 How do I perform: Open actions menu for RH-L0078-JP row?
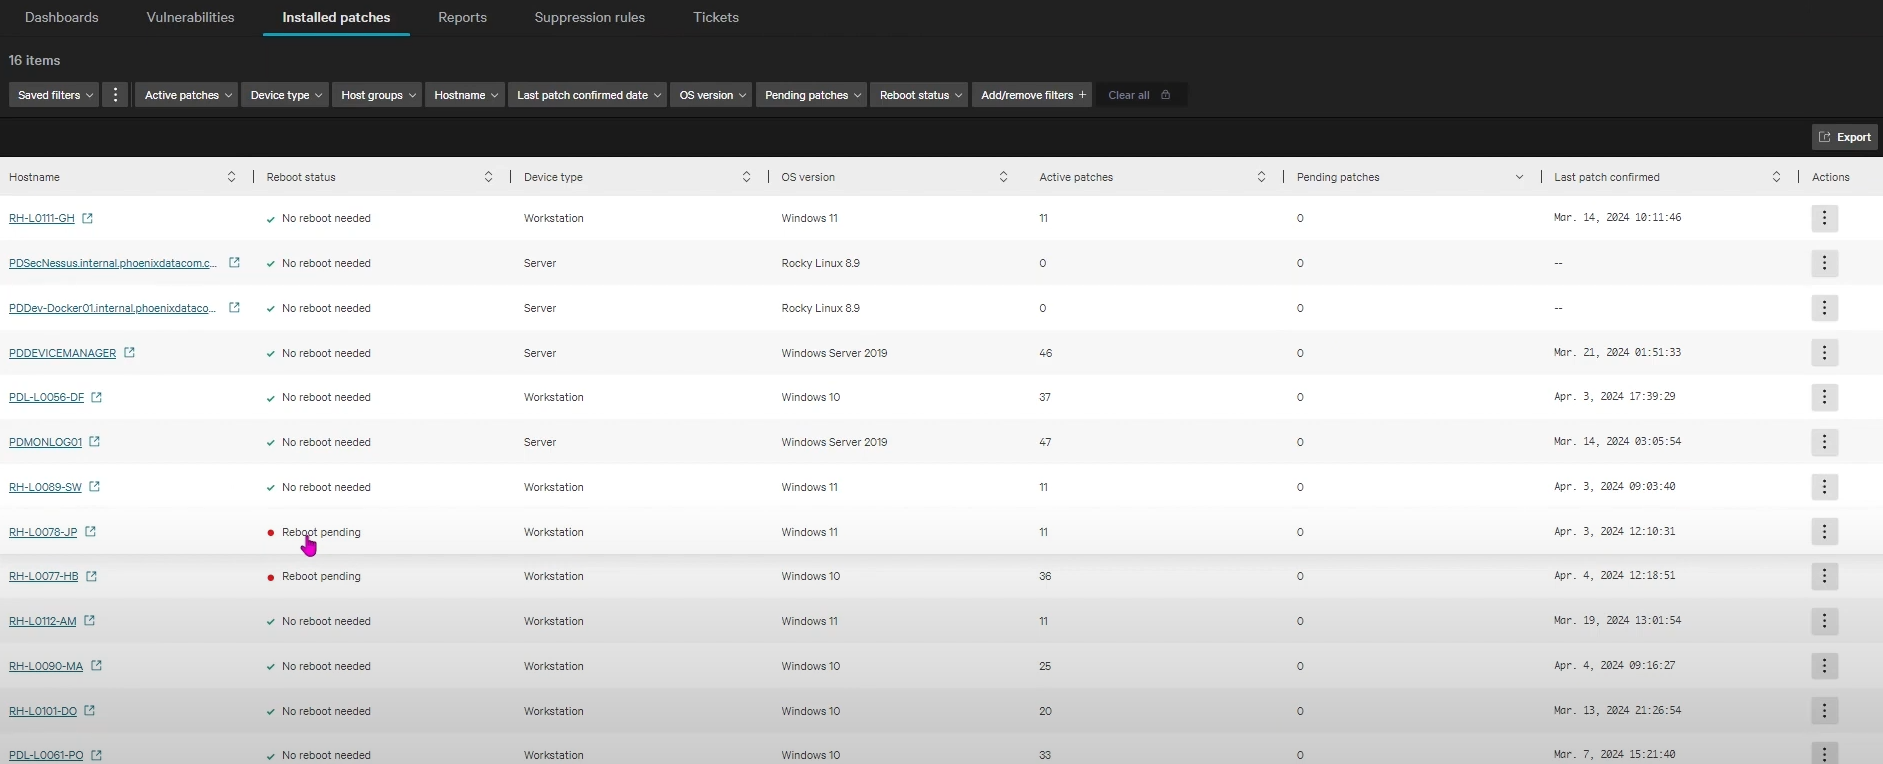click(x=1824, y=532)
